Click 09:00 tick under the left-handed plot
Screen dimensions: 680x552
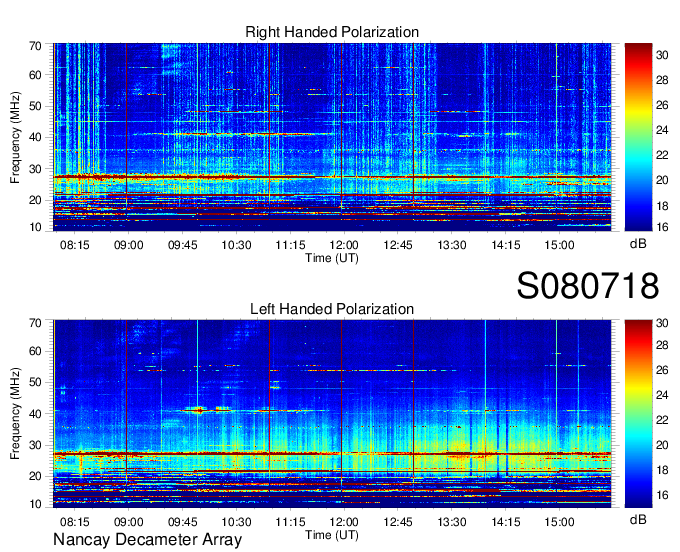tap(128, 522)
